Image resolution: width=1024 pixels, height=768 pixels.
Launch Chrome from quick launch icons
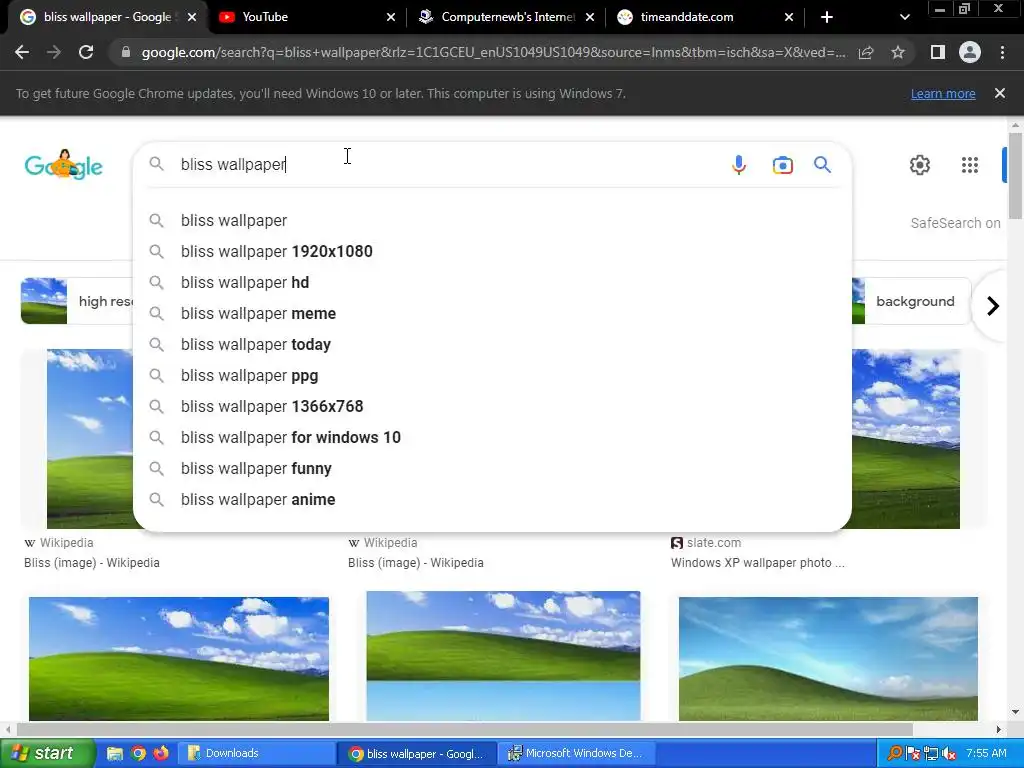point(138,753)
